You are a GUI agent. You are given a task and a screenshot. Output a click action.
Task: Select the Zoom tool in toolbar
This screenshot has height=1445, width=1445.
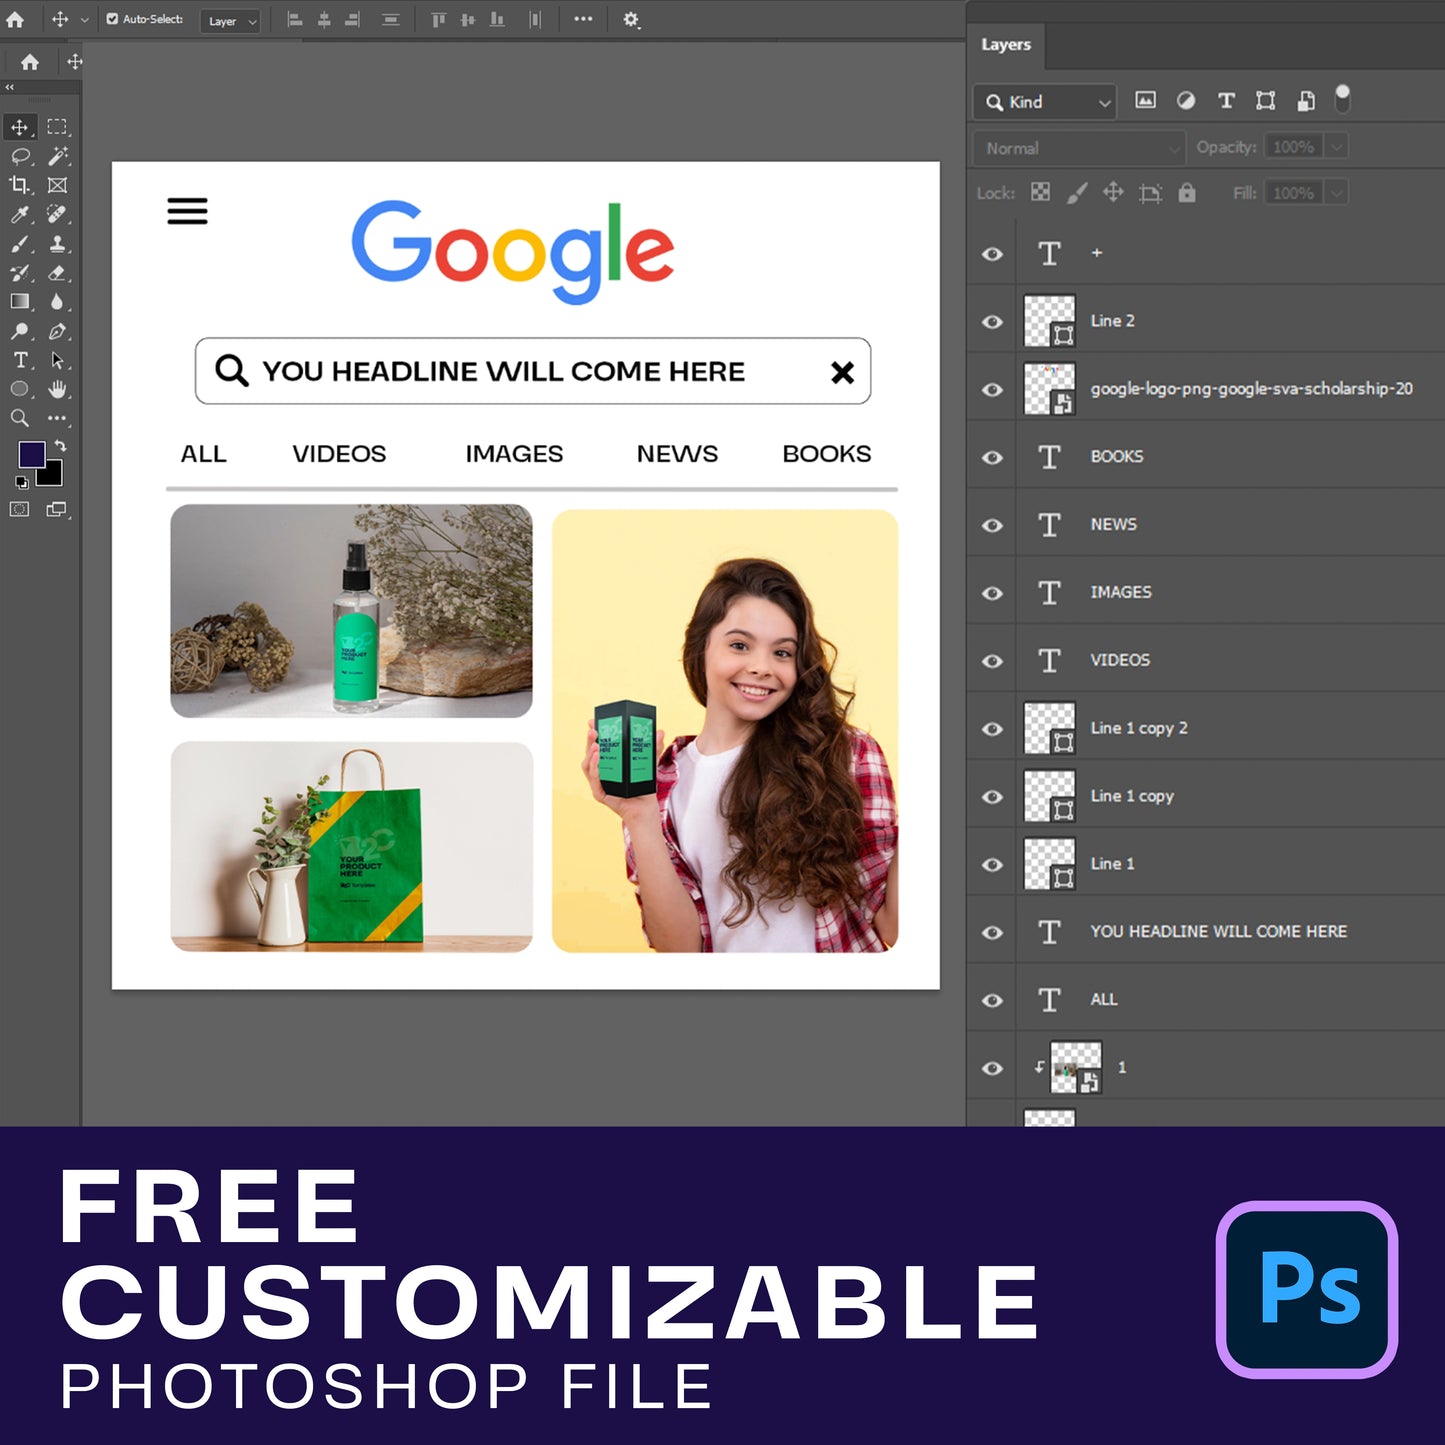19,418
